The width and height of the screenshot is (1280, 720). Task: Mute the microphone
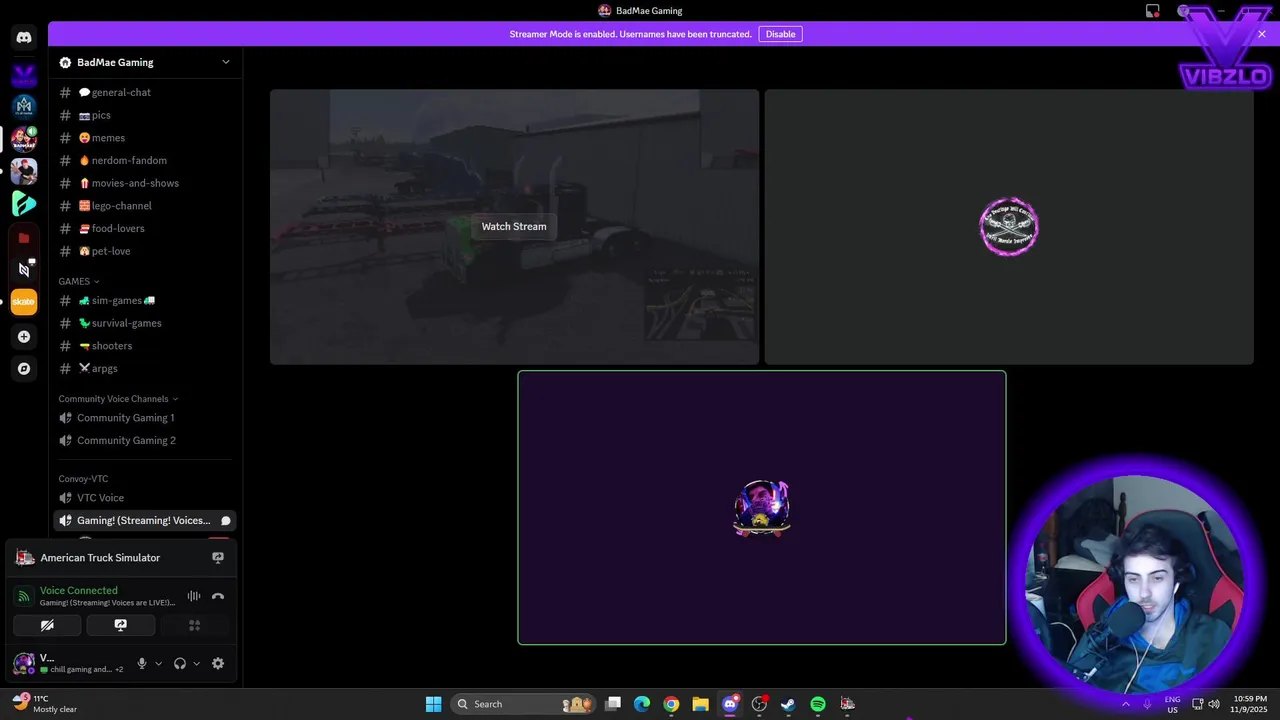(x=142, y=663)
